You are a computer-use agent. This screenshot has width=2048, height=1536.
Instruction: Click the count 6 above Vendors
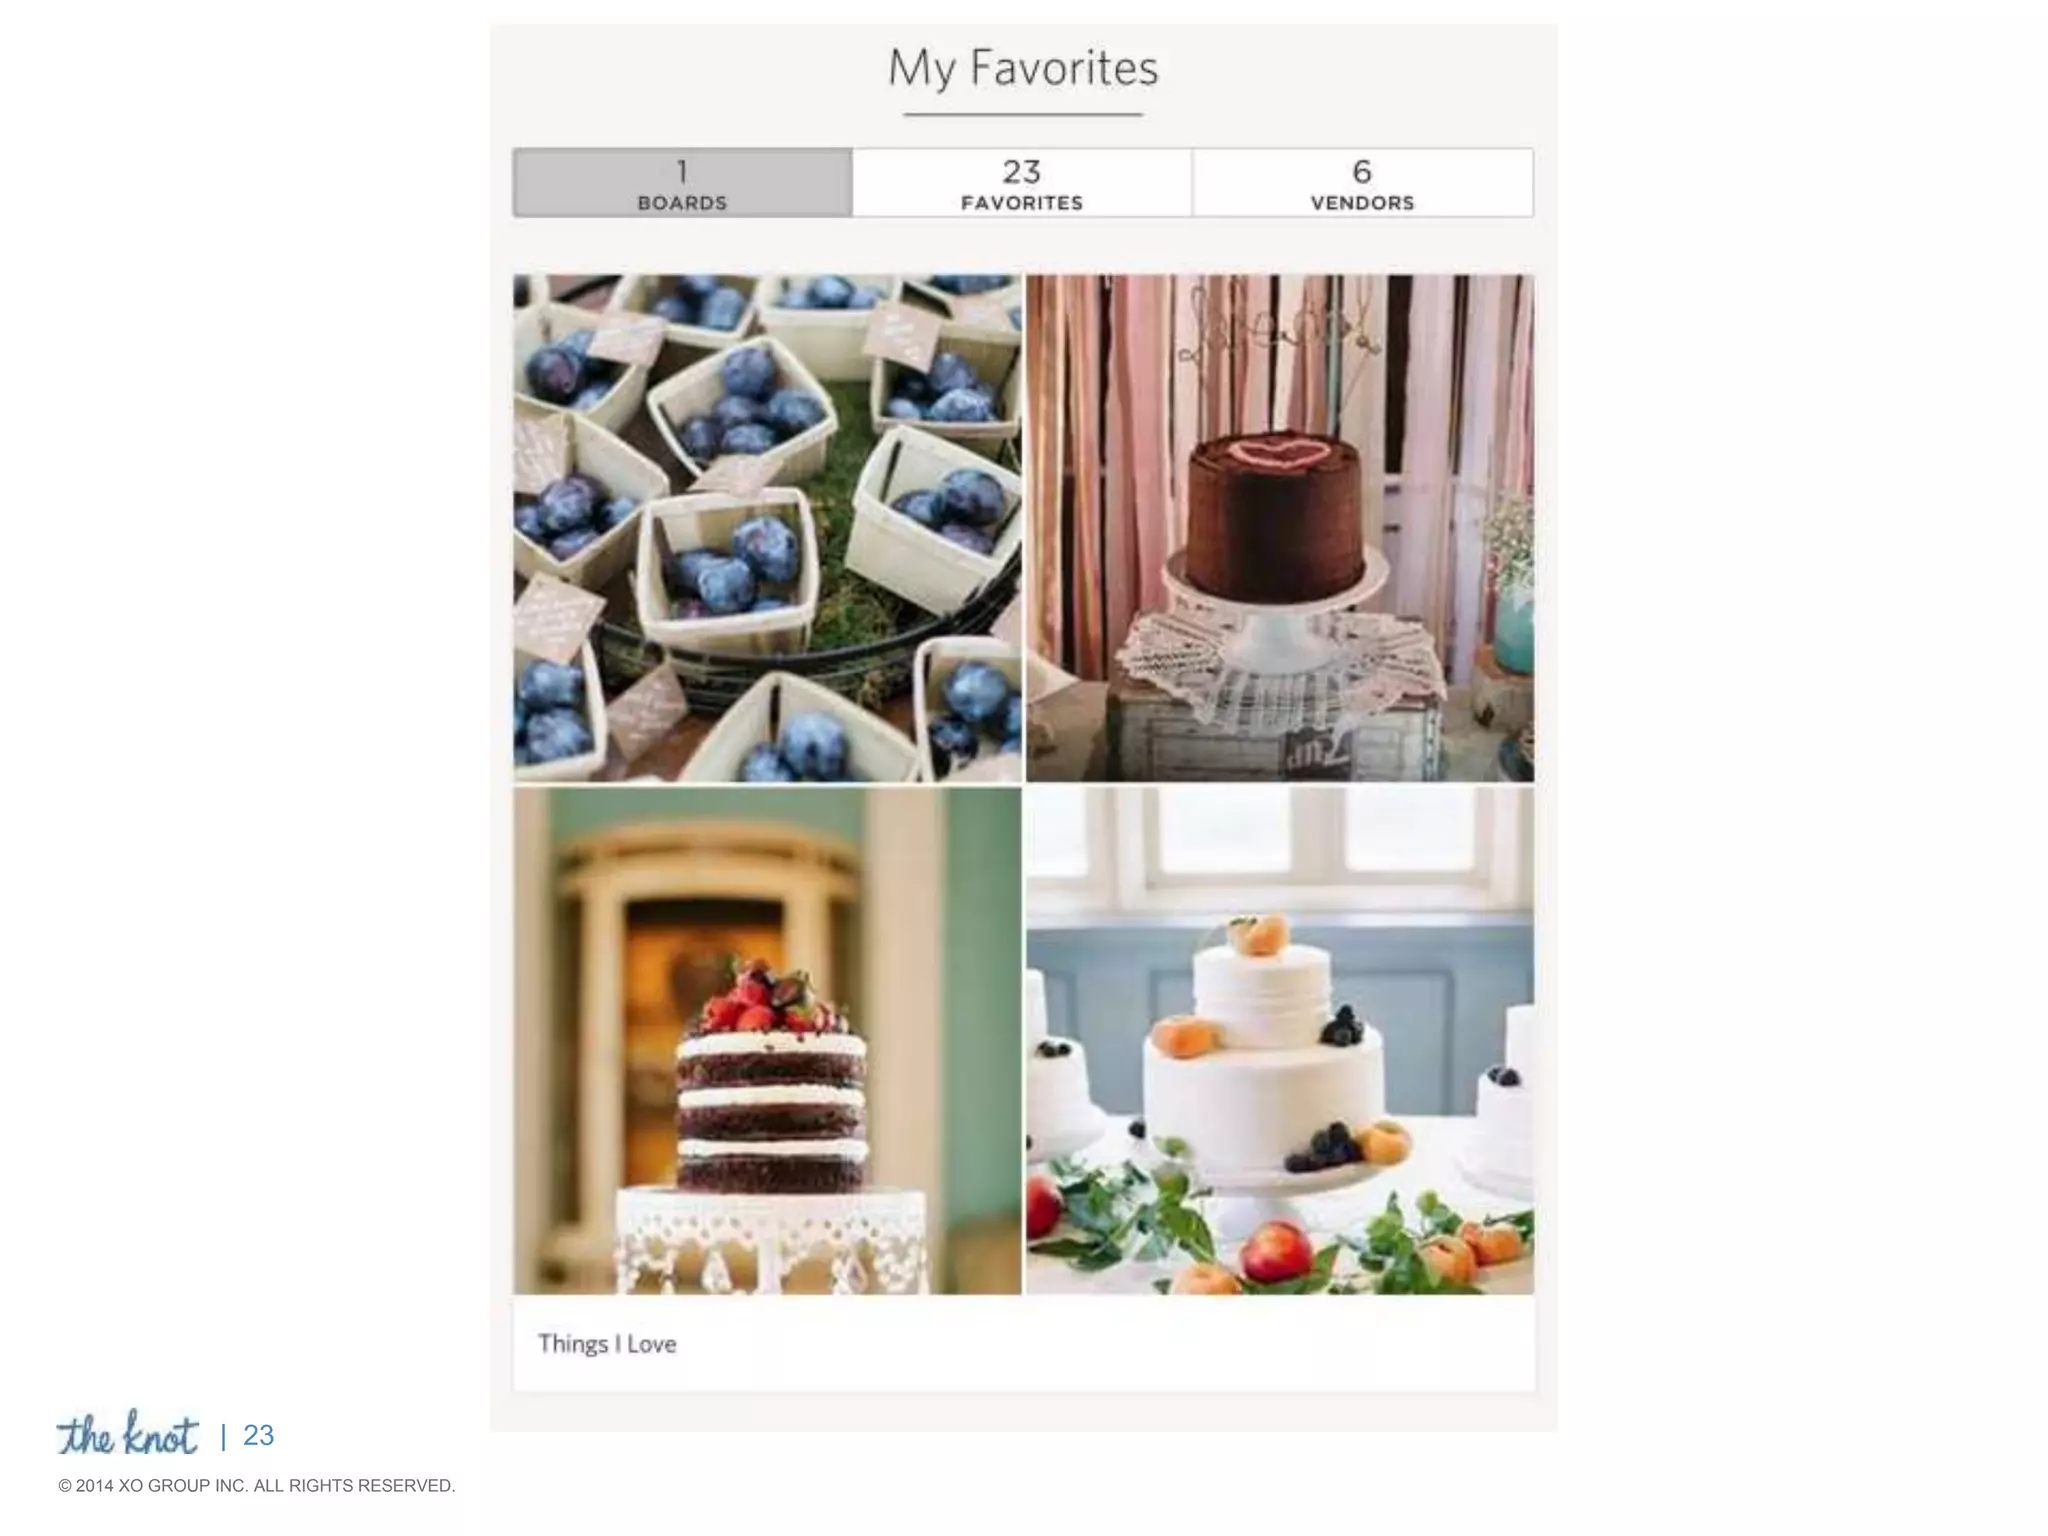click(x=1362, y=172)
